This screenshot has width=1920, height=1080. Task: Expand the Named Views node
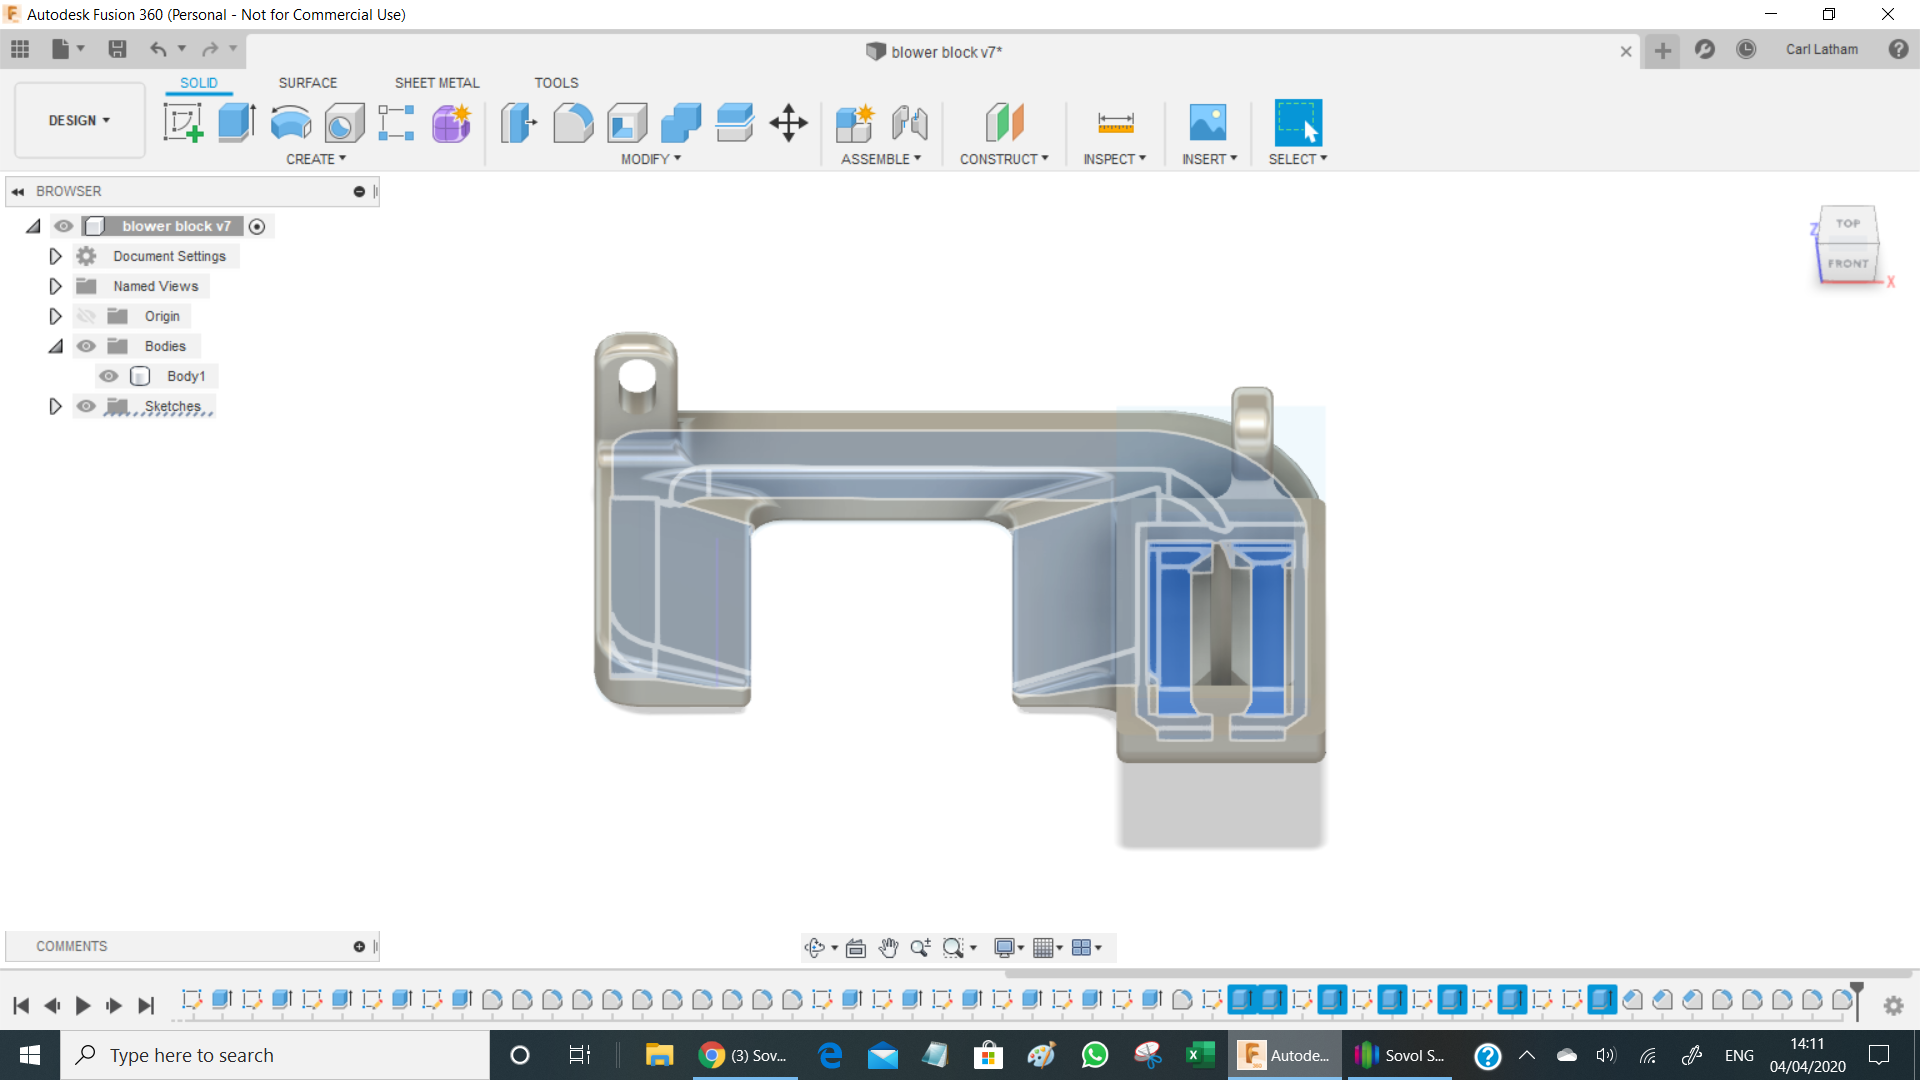click(55, 286)
